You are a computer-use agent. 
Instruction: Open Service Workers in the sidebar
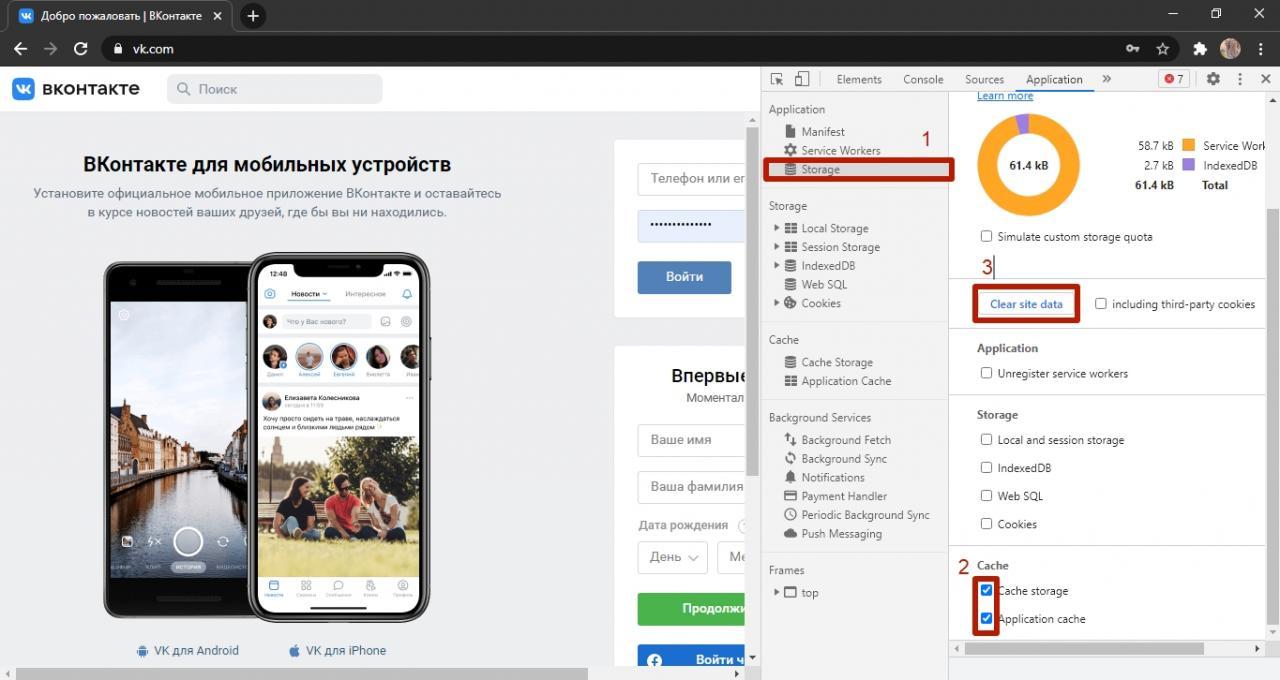(x=841, y=151)
